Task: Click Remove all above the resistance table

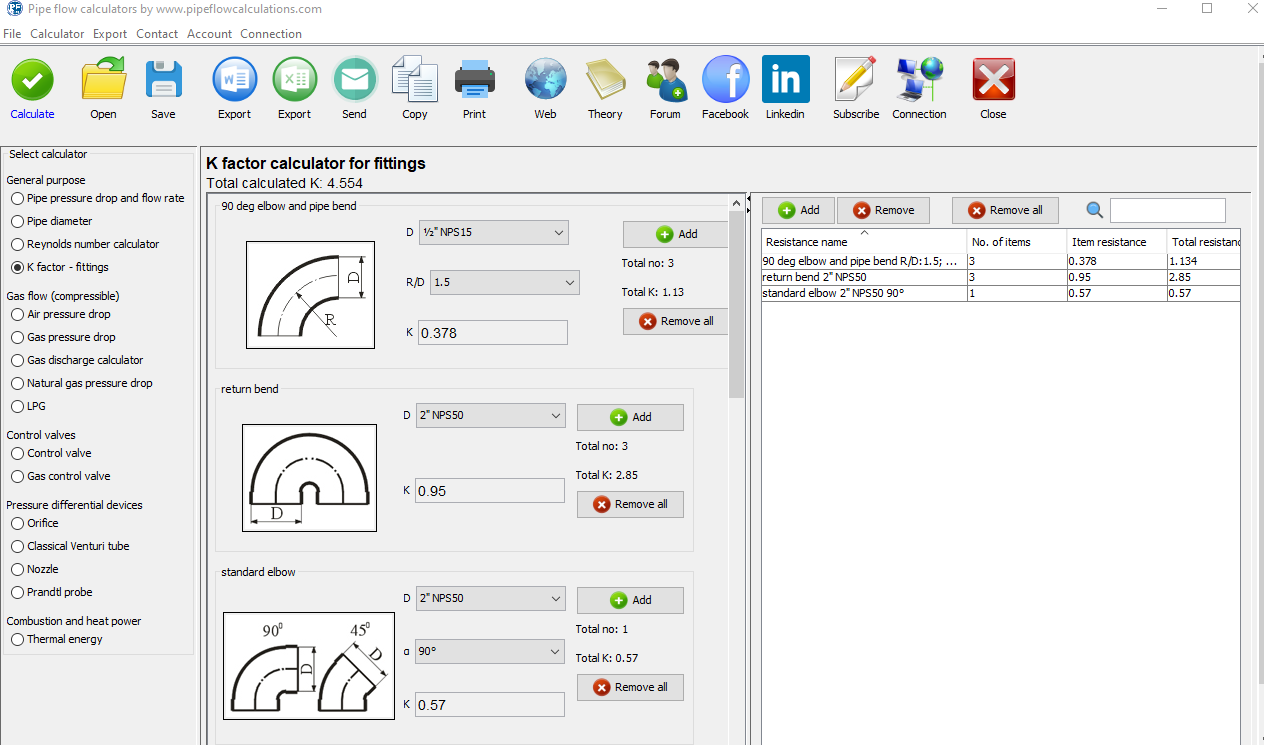Action: tap(1004, 210)
